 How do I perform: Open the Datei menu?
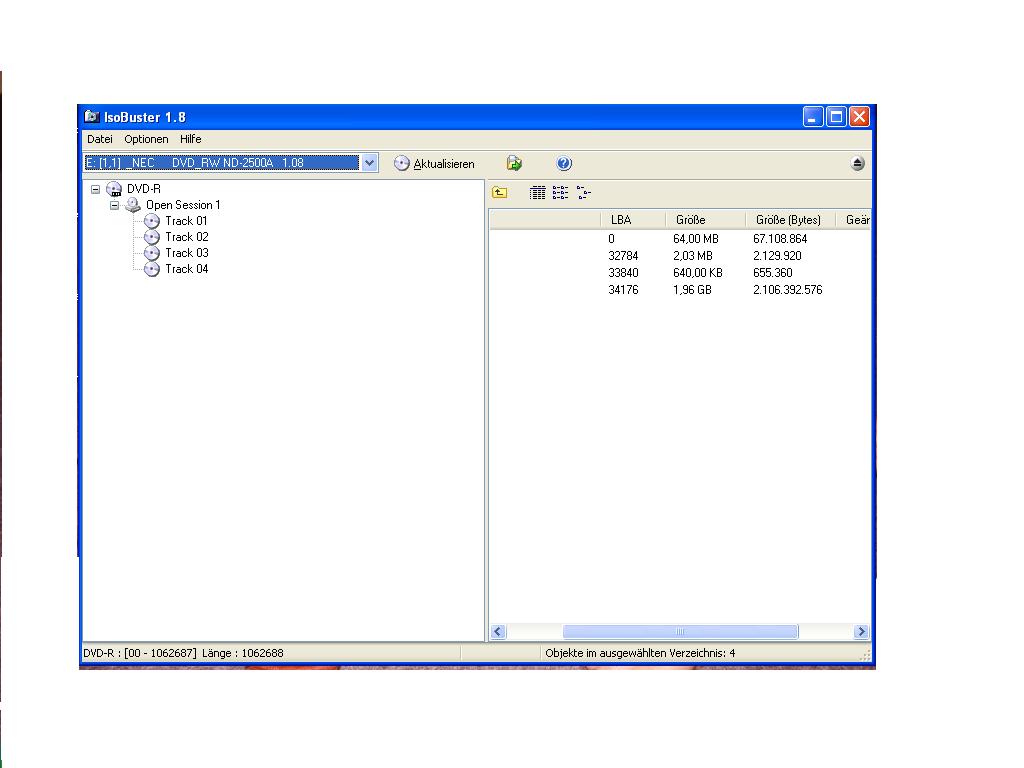click(x=100, y=139)
